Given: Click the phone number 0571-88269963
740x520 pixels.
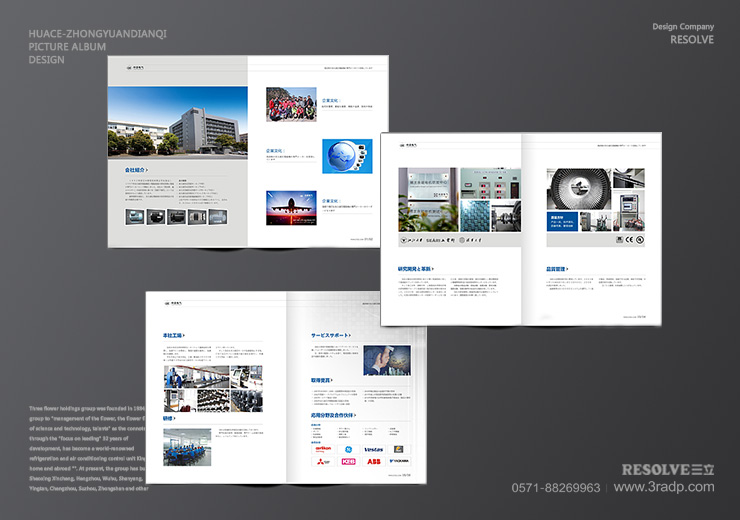Looking at the screenshot, I should 556,487.
